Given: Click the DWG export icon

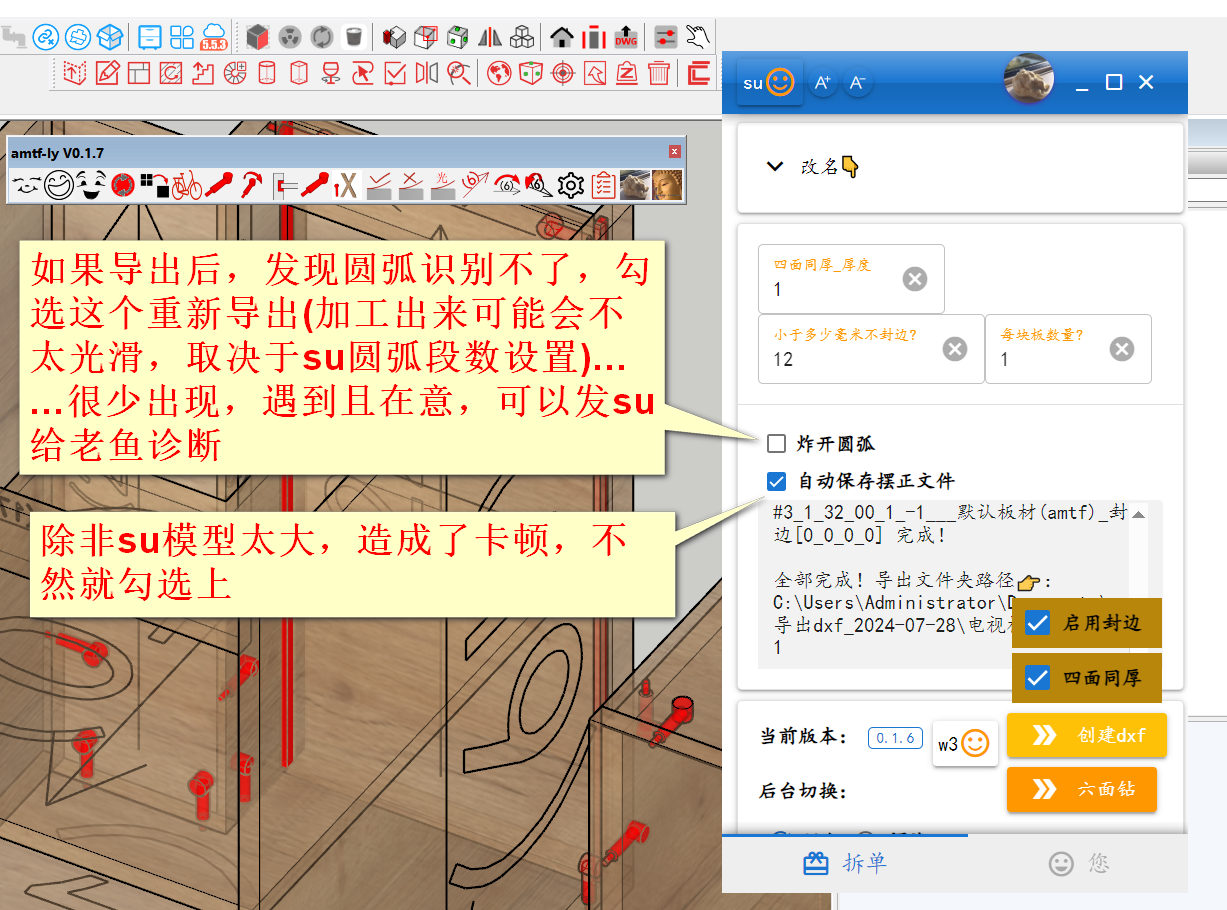Looking at the screenshot, I should tap(626, 38).
